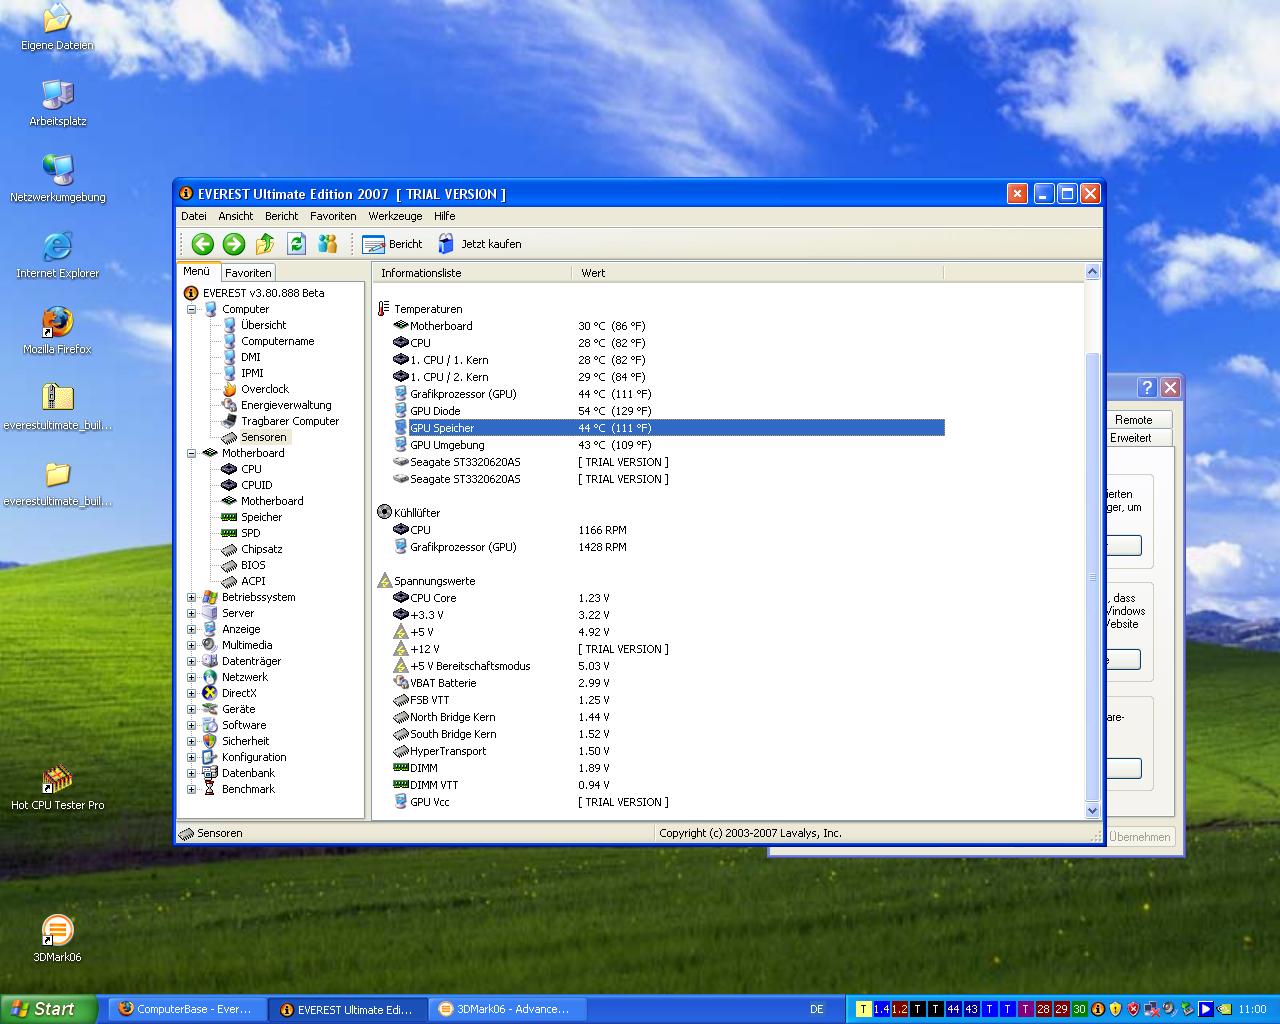
Task: Select the North Bridge Kern row
Action: (x=660, y=717)
